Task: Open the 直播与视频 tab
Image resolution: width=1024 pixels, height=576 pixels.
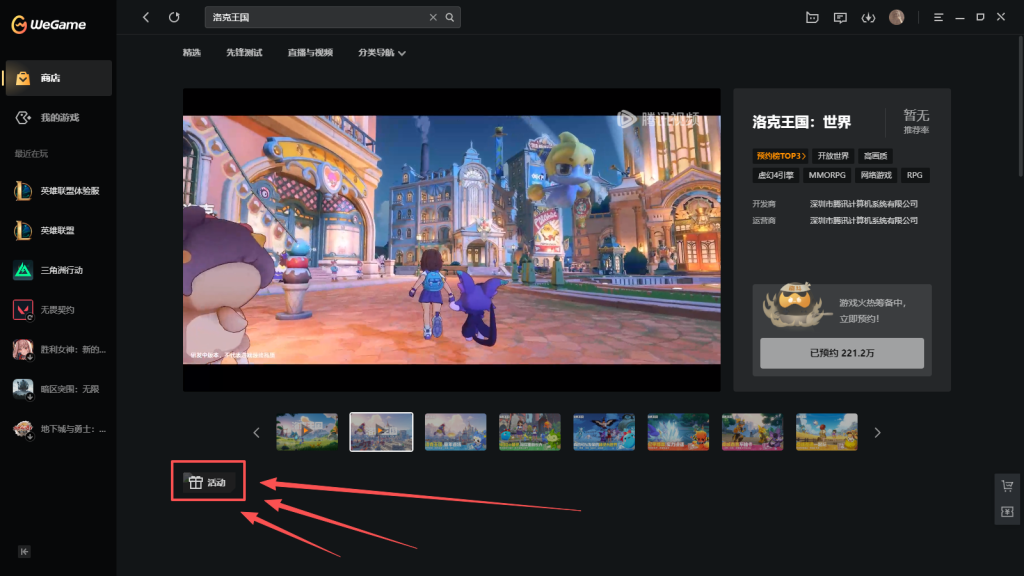Action: [x=310, y=52]
